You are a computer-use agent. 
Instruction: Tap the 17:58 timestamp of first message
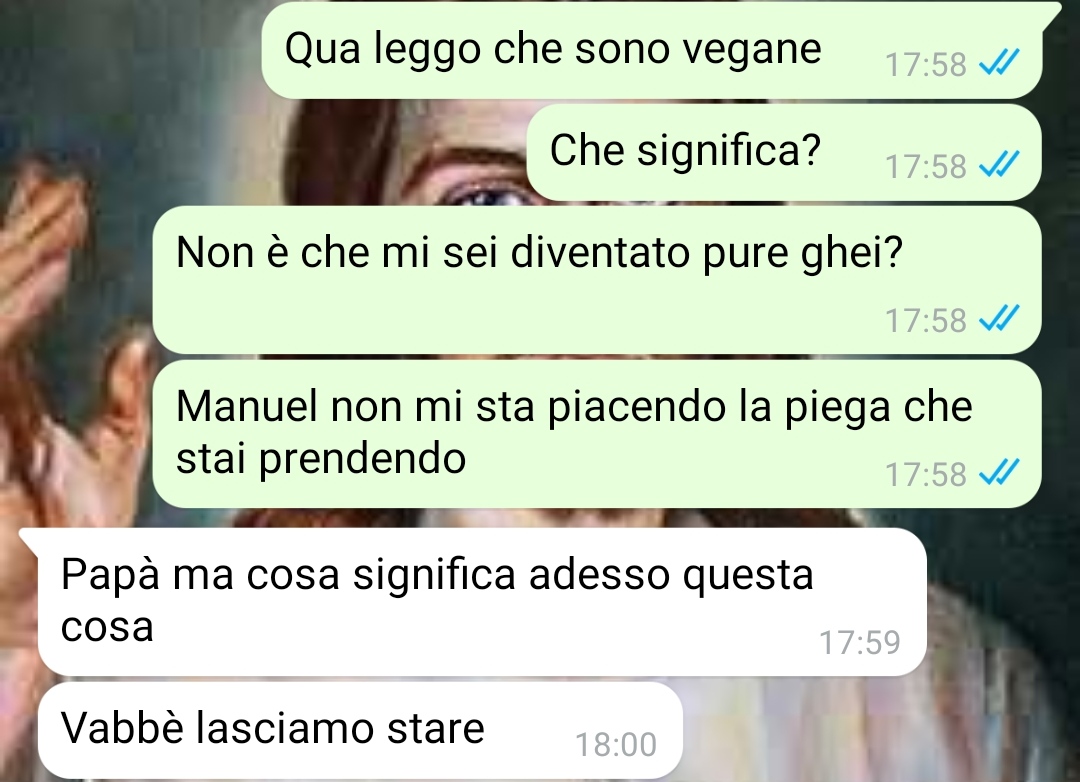click(x=925, y=64)
